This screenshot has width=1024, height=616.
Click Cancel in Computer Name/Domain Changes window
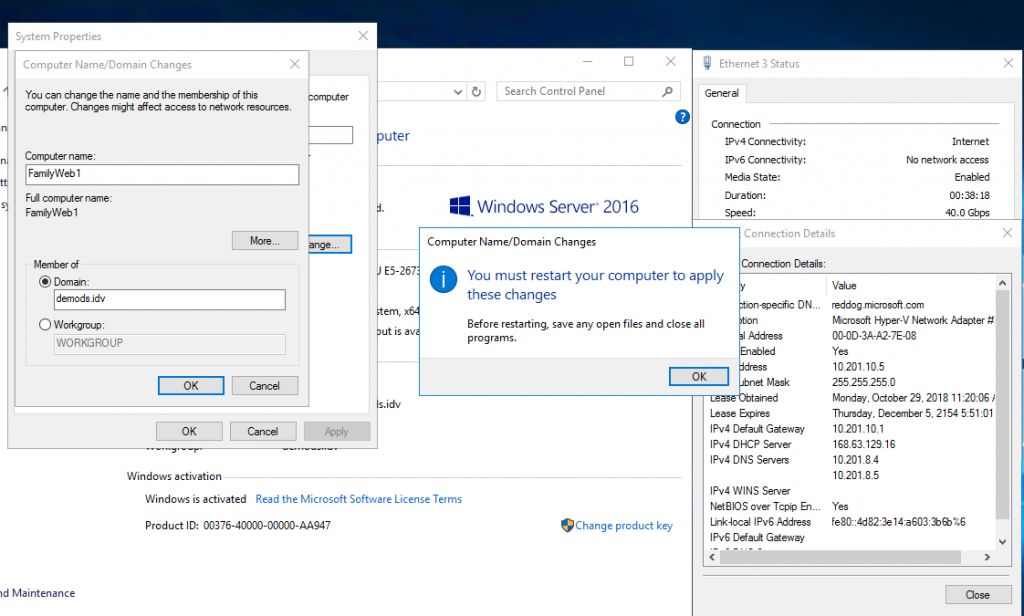click(264, 386)
